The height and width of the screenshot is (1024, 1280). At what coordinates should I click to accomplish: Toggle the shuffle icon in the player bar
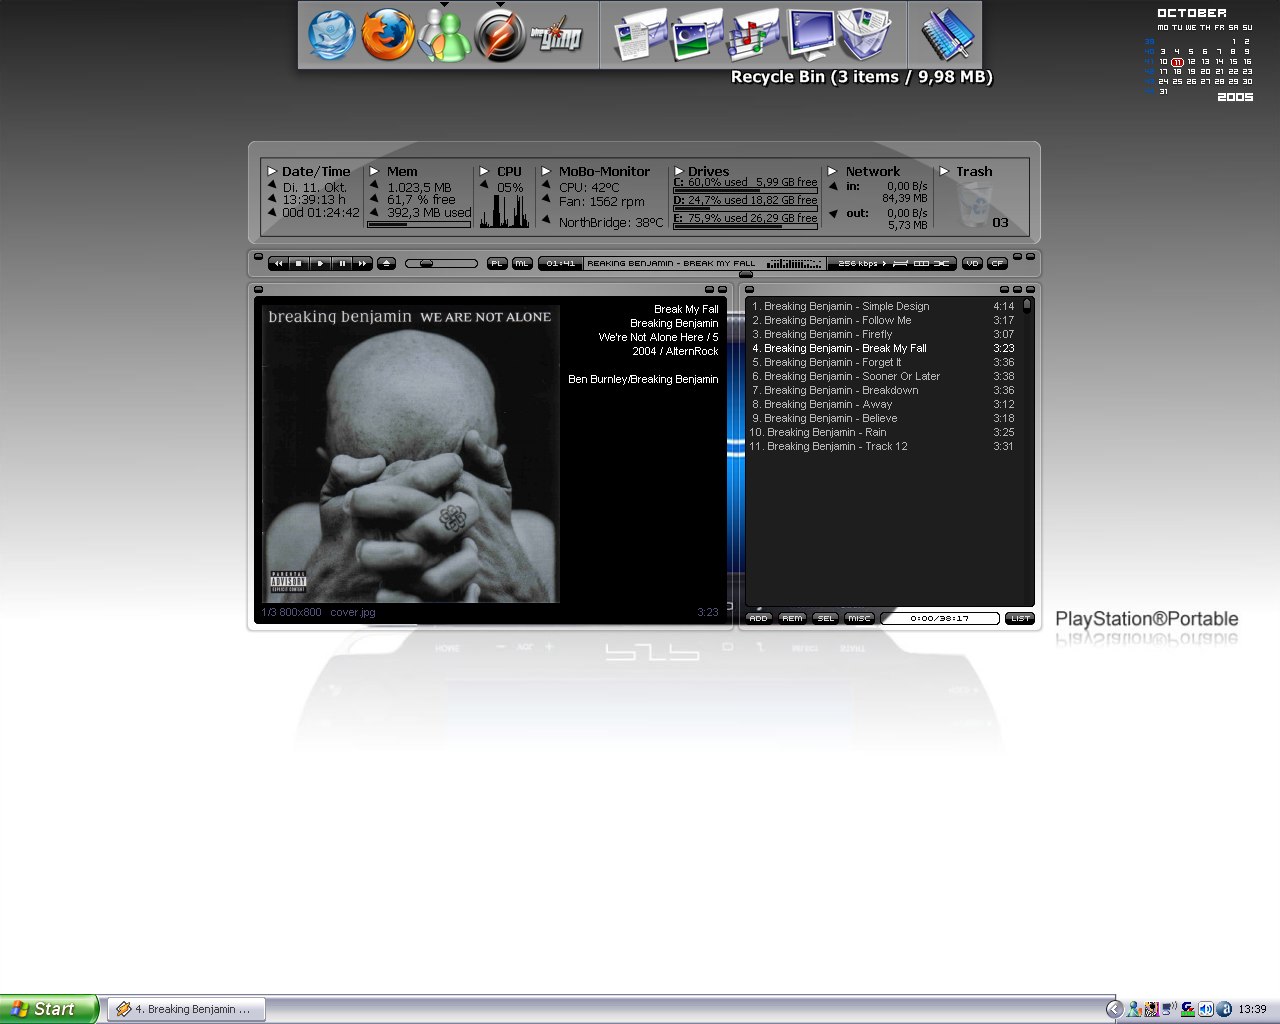942,263
